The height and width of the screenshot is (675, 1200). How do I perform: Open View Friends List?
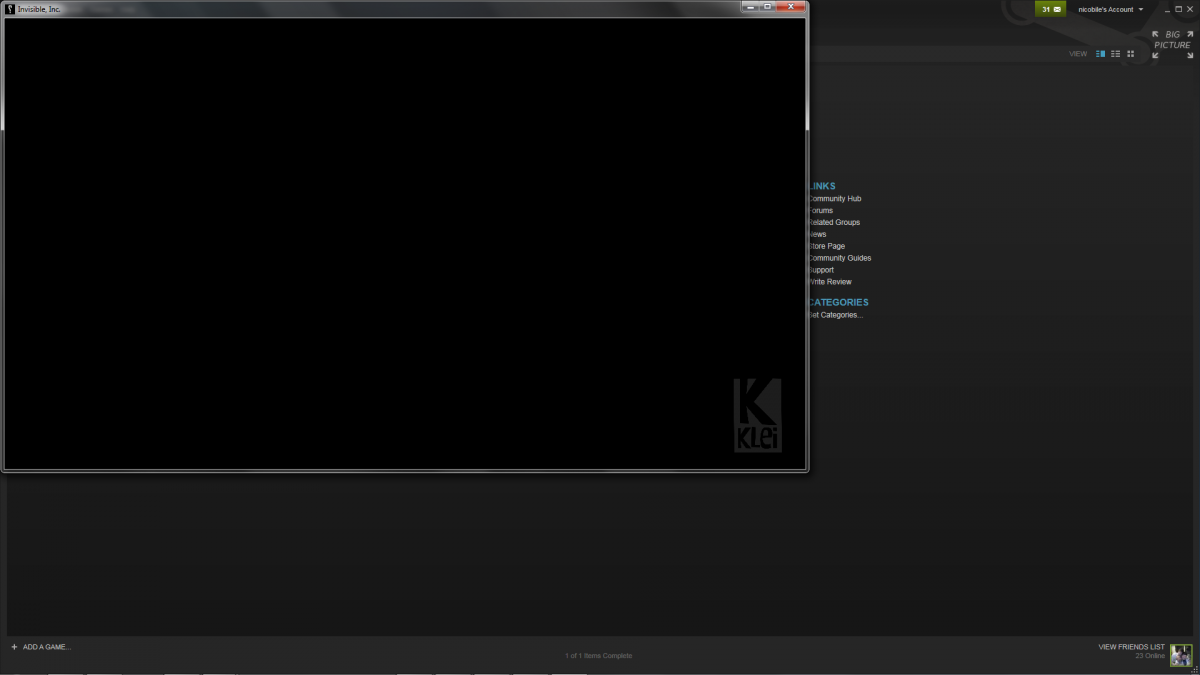click(x=1131, y=647)
